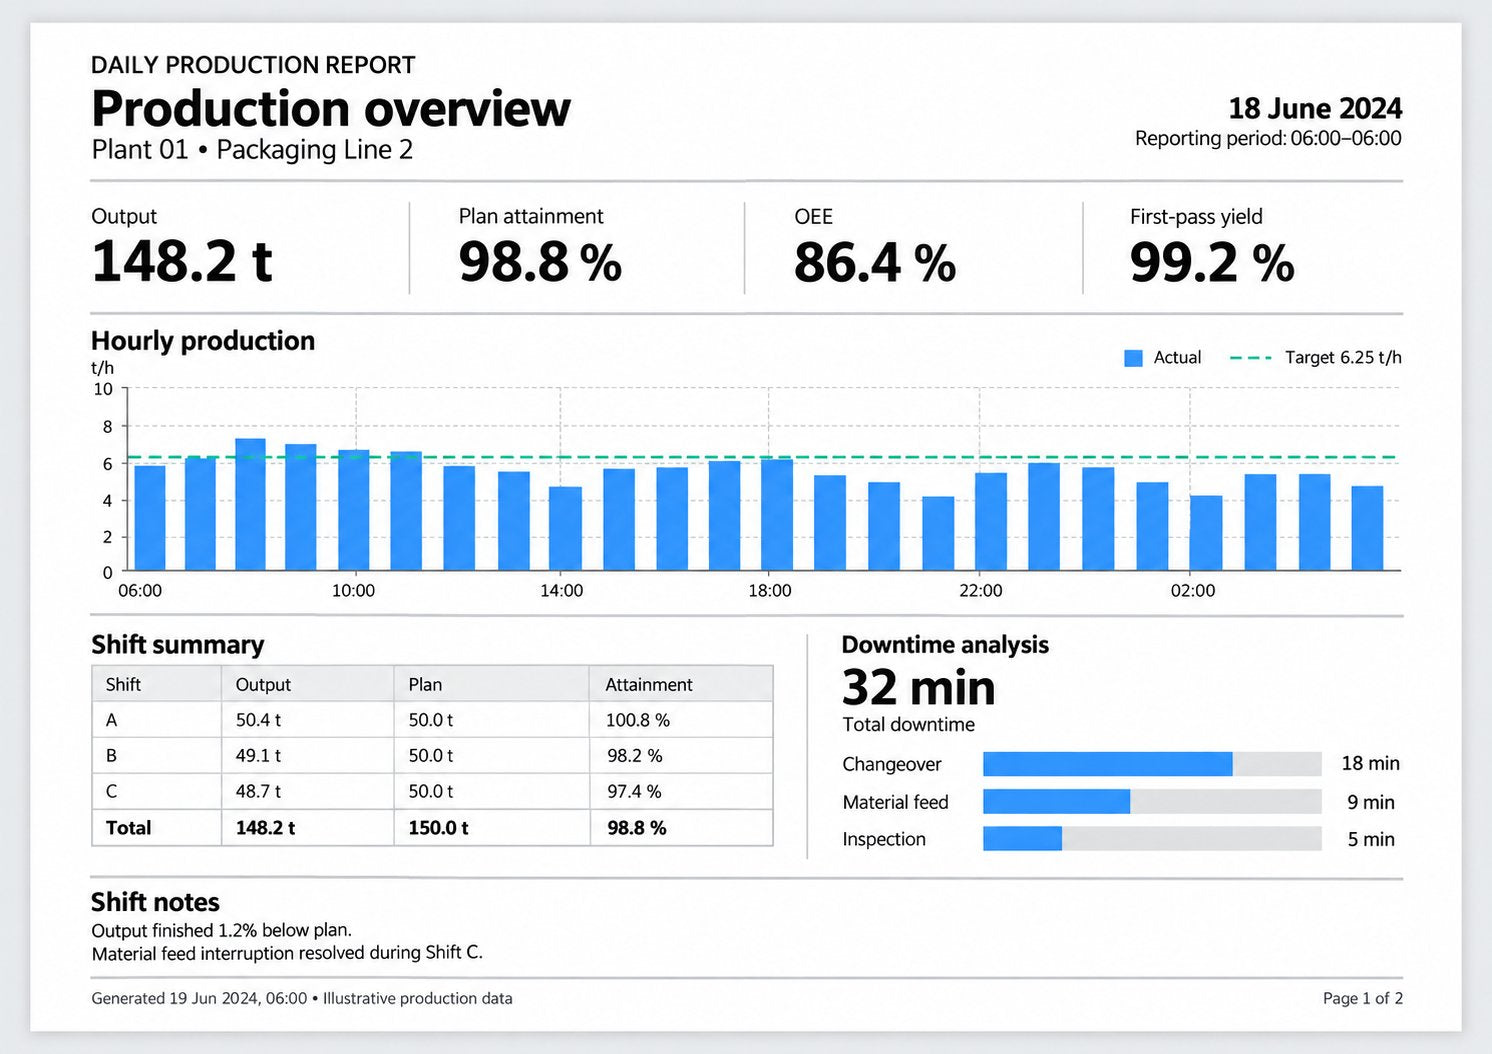
Task: Click the '22:00' x-axis label
Action: pyautogui.click(x=981, y=591)
